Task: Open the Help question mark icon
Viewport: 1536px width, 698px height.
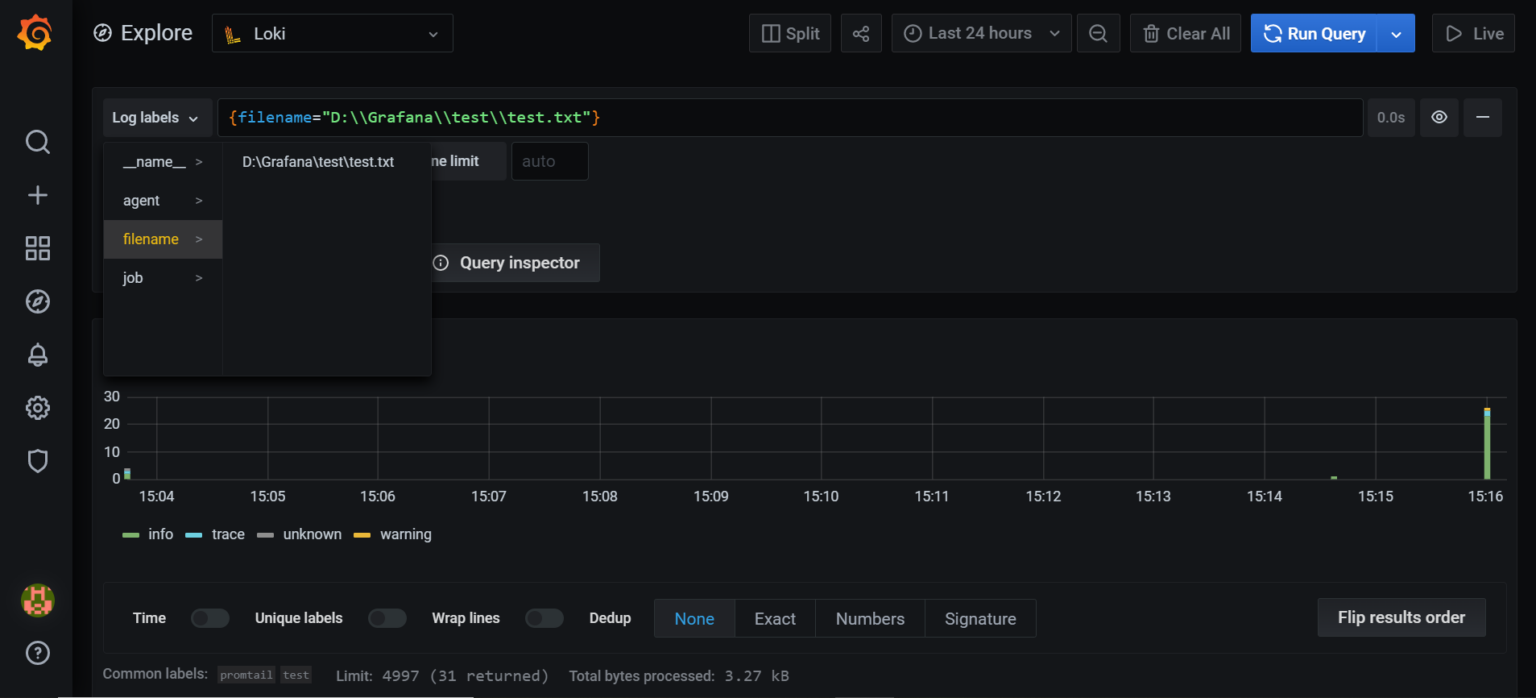Action: pyautogui.click(x=37, y=653)
